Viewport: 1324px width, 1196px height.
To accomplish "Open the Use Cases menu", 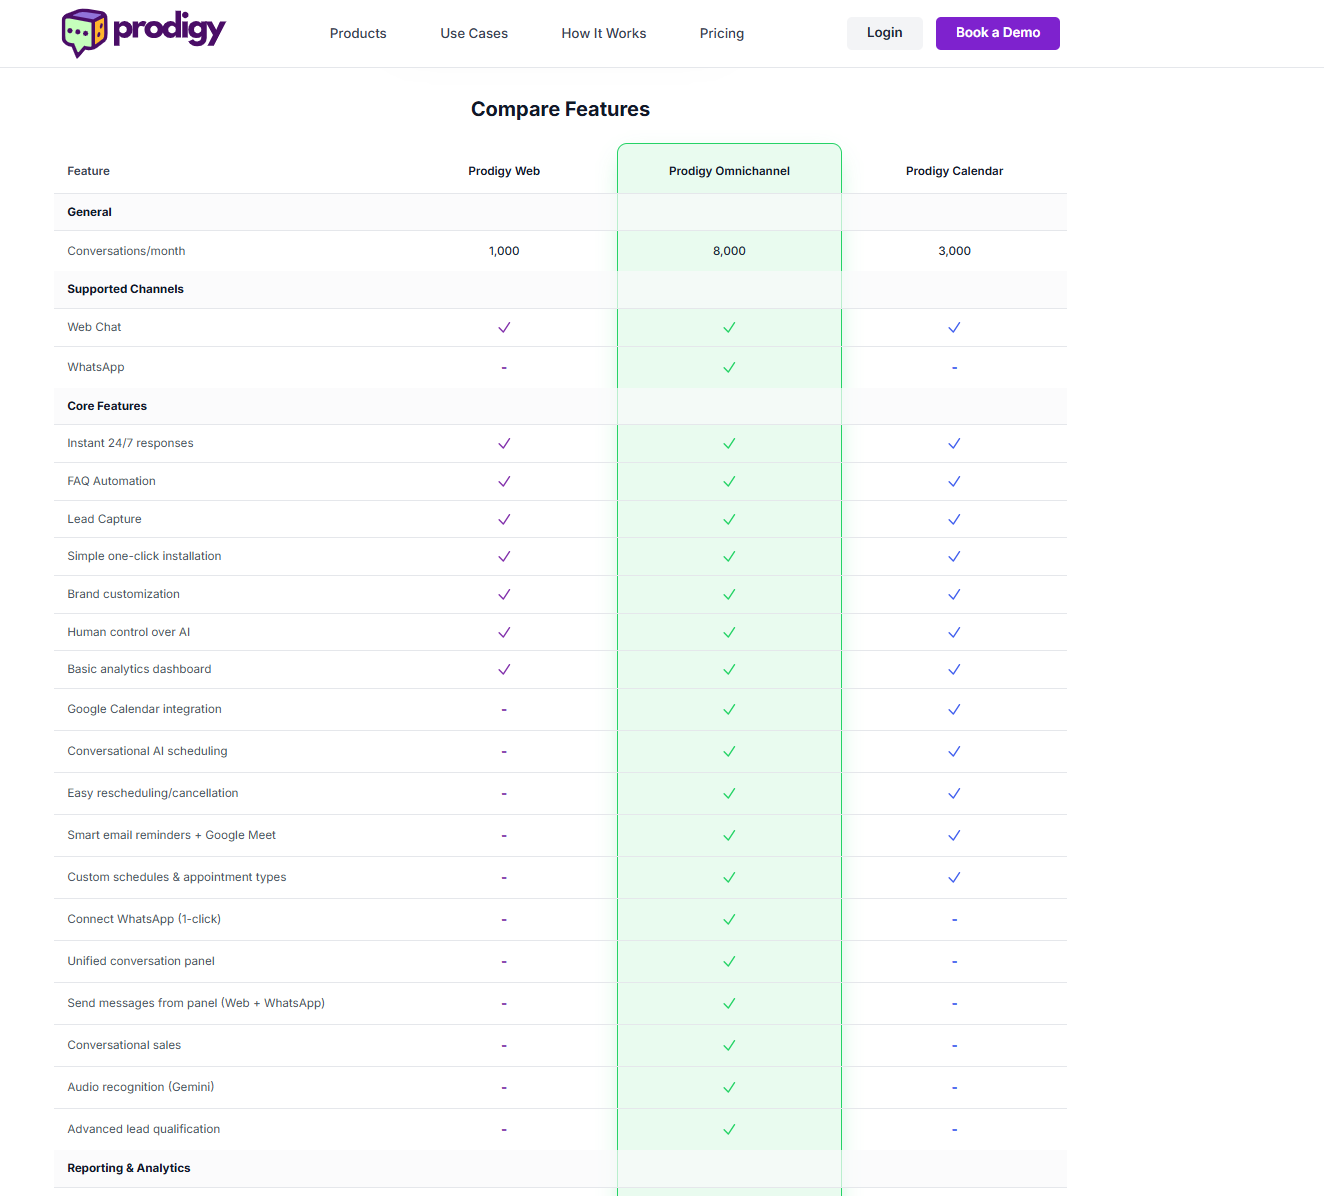I will point(474,33).
